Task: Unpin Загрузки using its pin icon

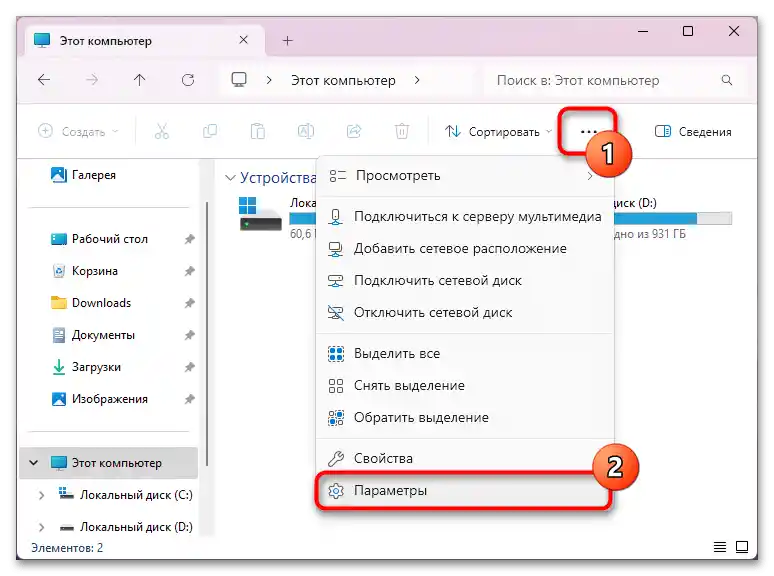Action: click(x=190, y=367)
